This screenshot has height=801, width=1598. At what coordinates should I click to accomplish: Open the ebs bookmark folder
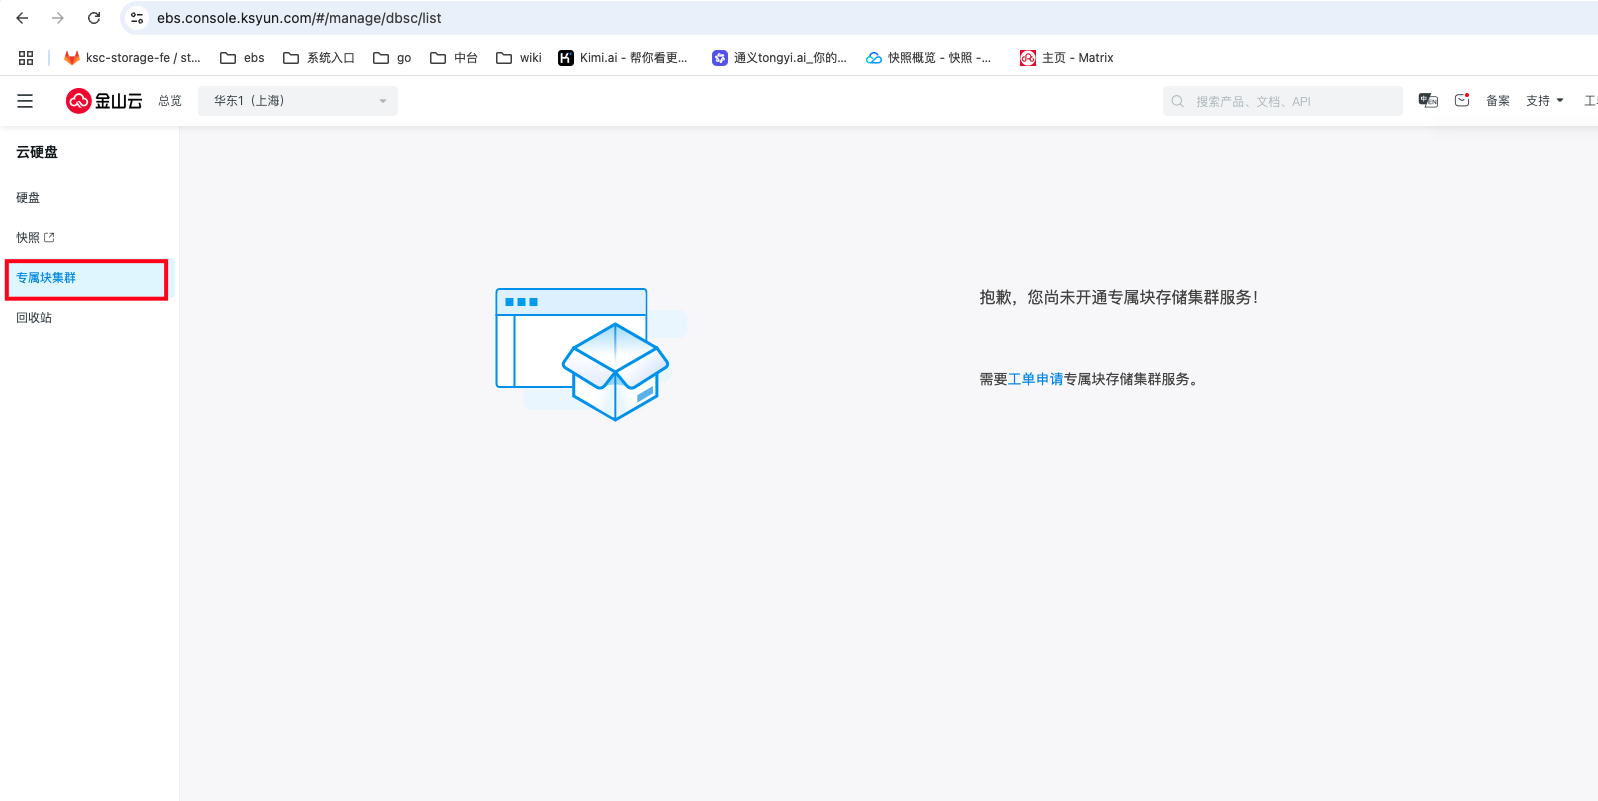243,58
